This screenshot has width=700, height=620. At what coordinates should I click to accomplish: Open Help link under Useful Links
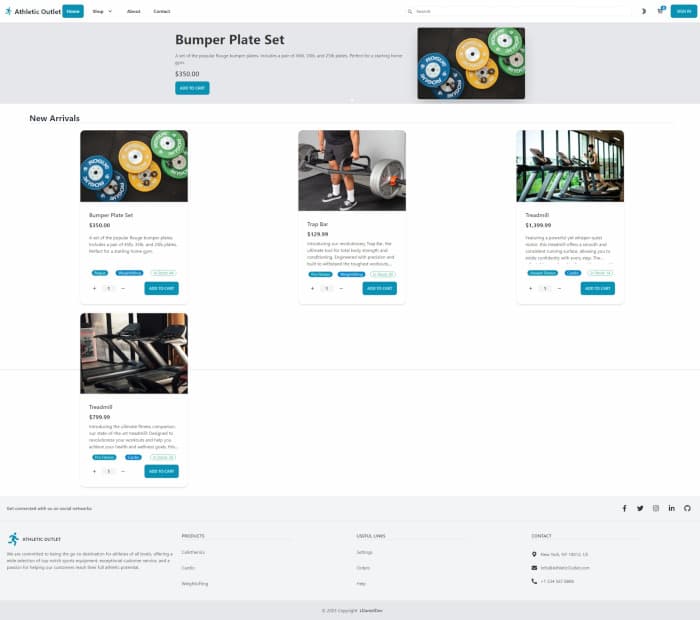pos(361,584)
